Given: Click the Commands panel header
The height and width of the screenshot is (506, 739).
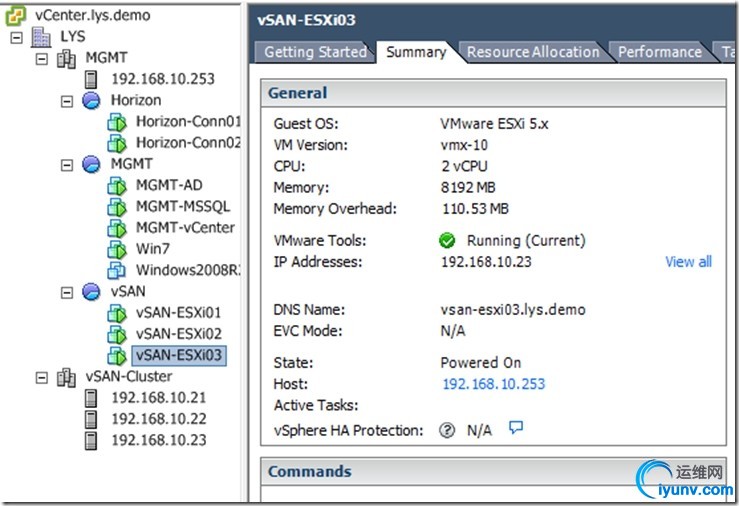Looking at the screenshot, I should pos(493,472).
